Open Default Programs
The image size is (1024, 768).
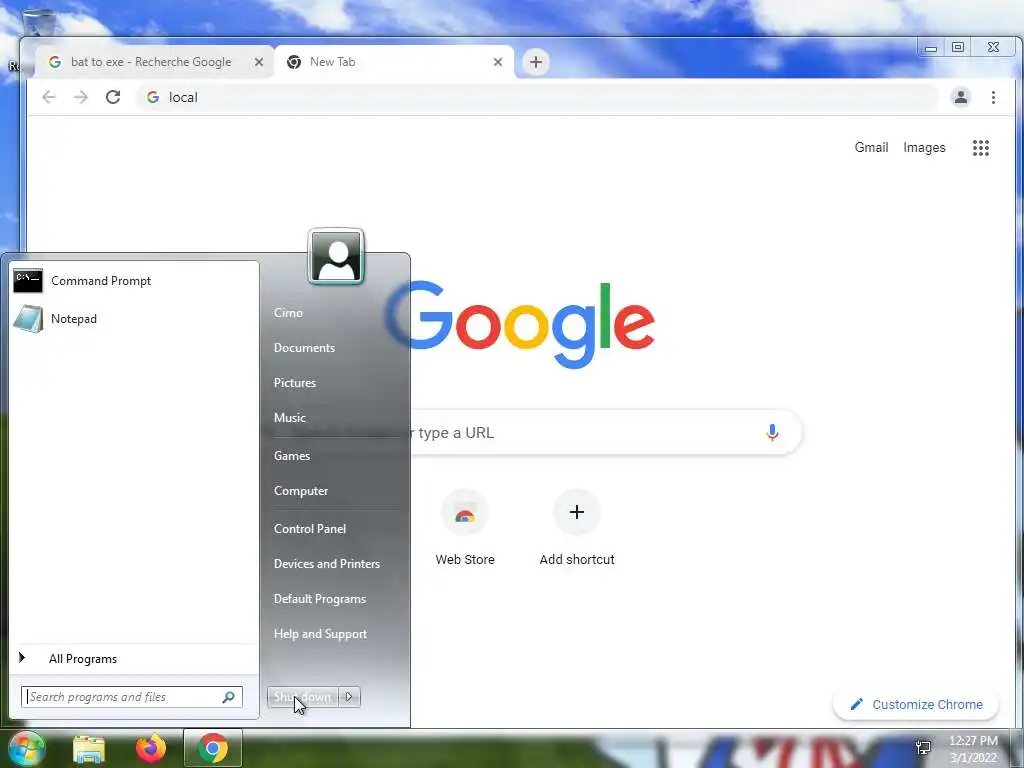pyautogui.click(x=319, y=599)
